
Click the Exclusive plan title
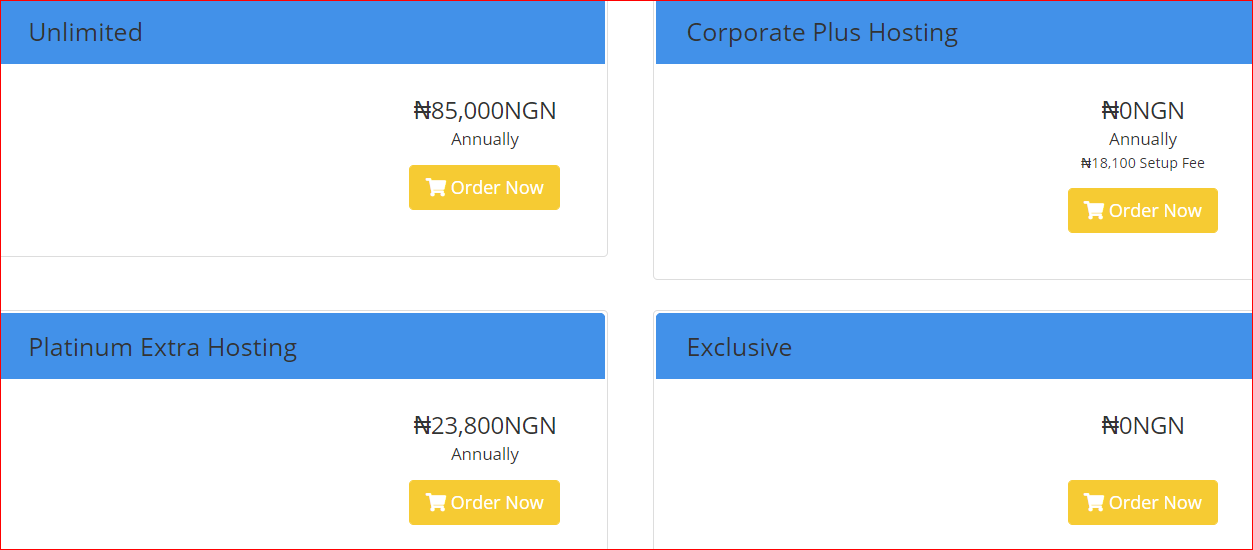pyautogui.click(x=739, y=348)
